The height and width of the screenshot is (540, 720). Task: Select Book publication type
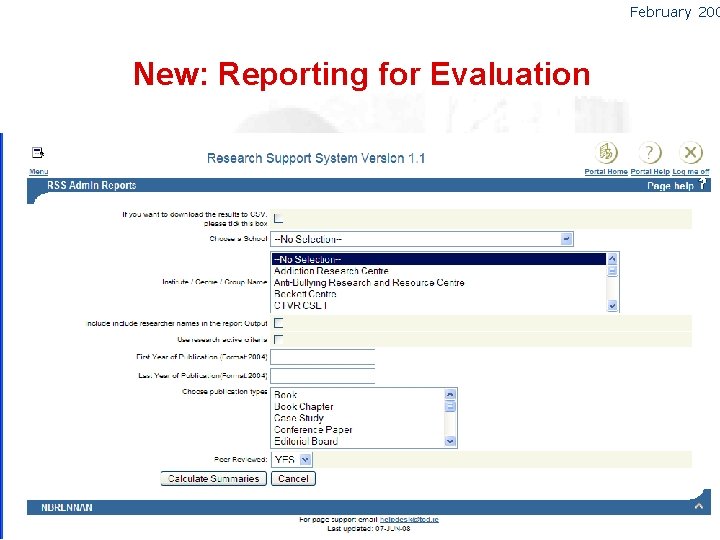click(358, 395)
